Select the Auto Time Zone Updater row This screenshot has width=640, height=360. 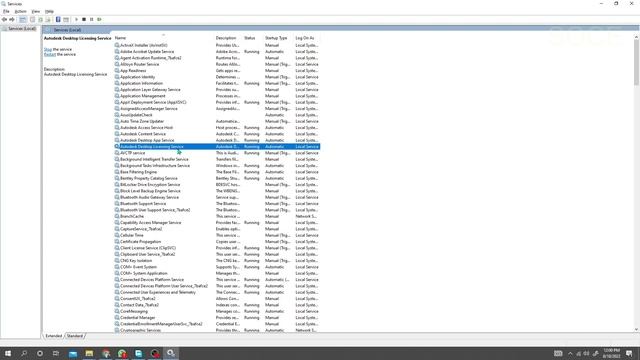click(x=217, y=121)
